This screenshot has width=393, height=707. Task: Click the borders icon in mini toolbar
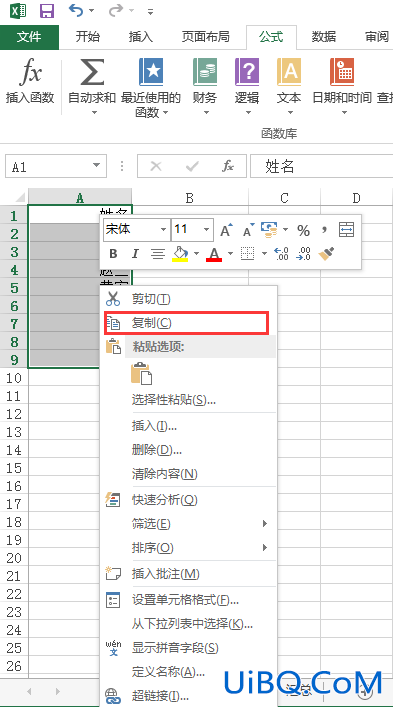[247, 254]
